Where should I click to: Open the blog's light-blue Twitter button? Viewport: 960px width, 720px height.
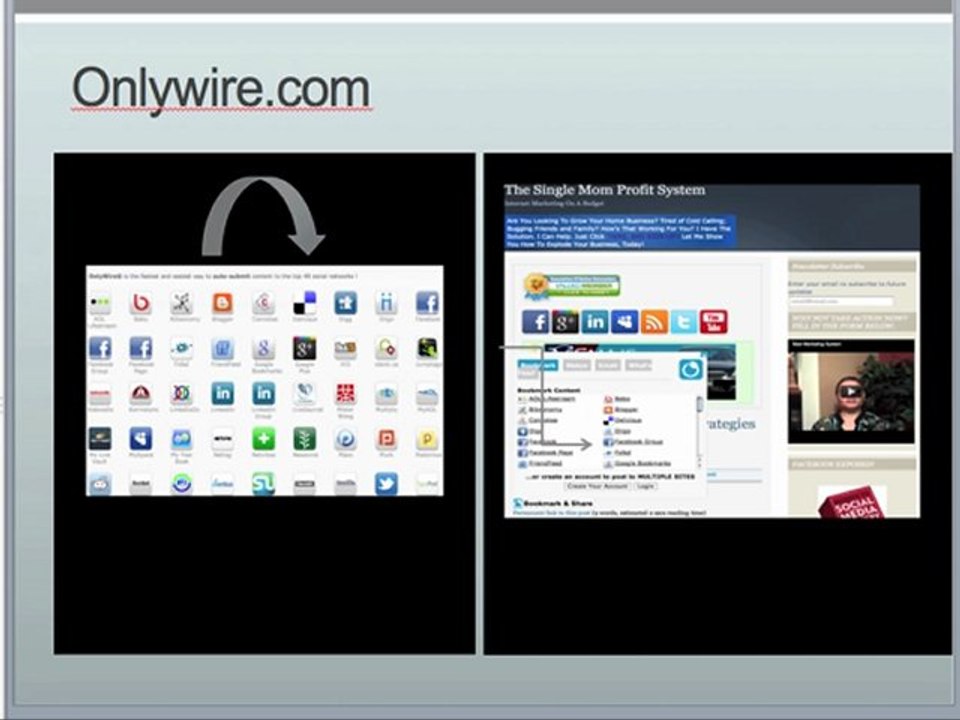tap(684, 322)
